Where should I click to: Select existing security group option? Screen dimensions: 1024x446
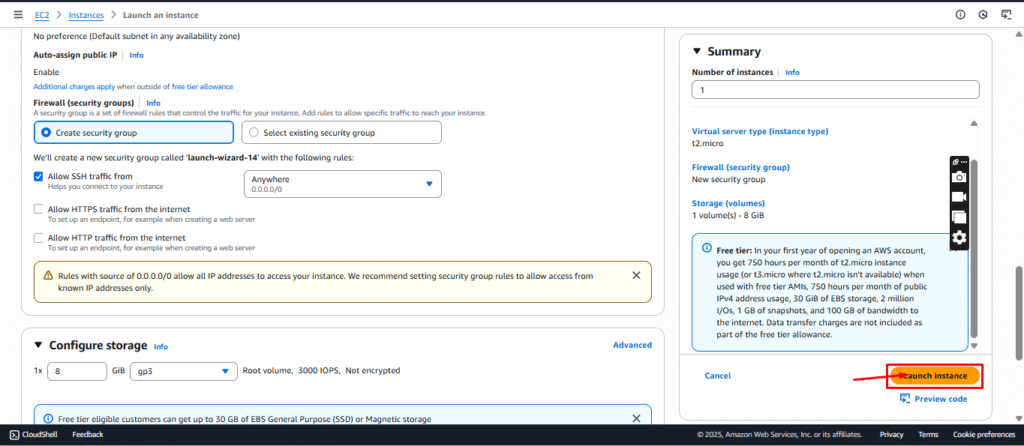[x=342, y=133]
